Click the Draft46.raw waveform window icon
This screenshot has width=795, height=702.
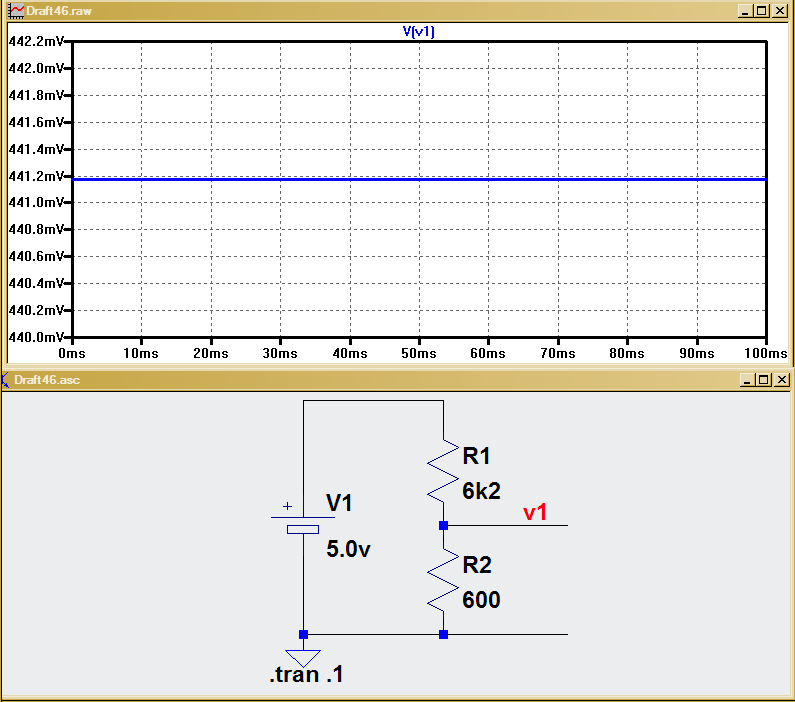click(x=16, y=11)
